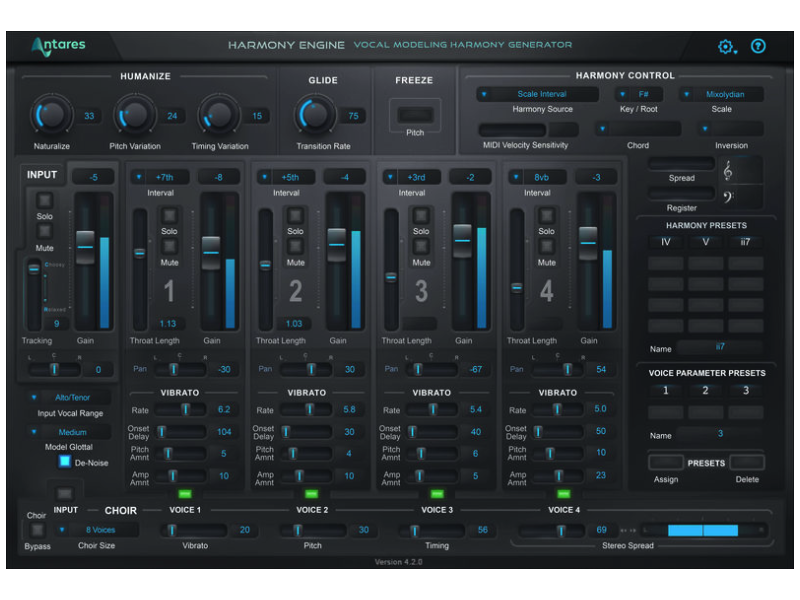This screenshot has height=600, width=800.
Task: Toggle the Freeze Pitch button
Action: click(x=415, y=115)
